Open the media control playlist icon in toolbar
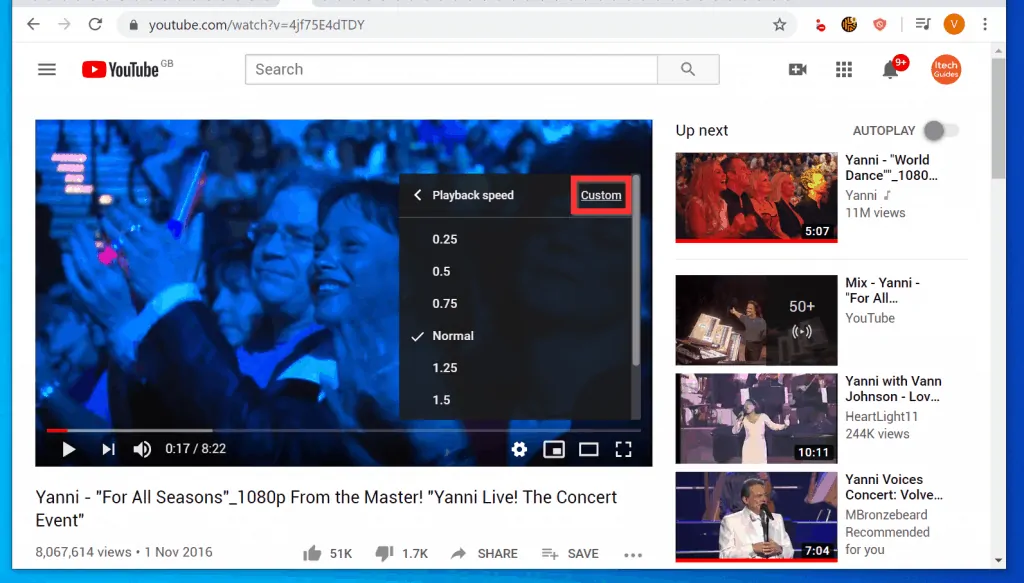Image resolution: width=1024 pixels, height=583 pixels. click(x=923, y=25)
